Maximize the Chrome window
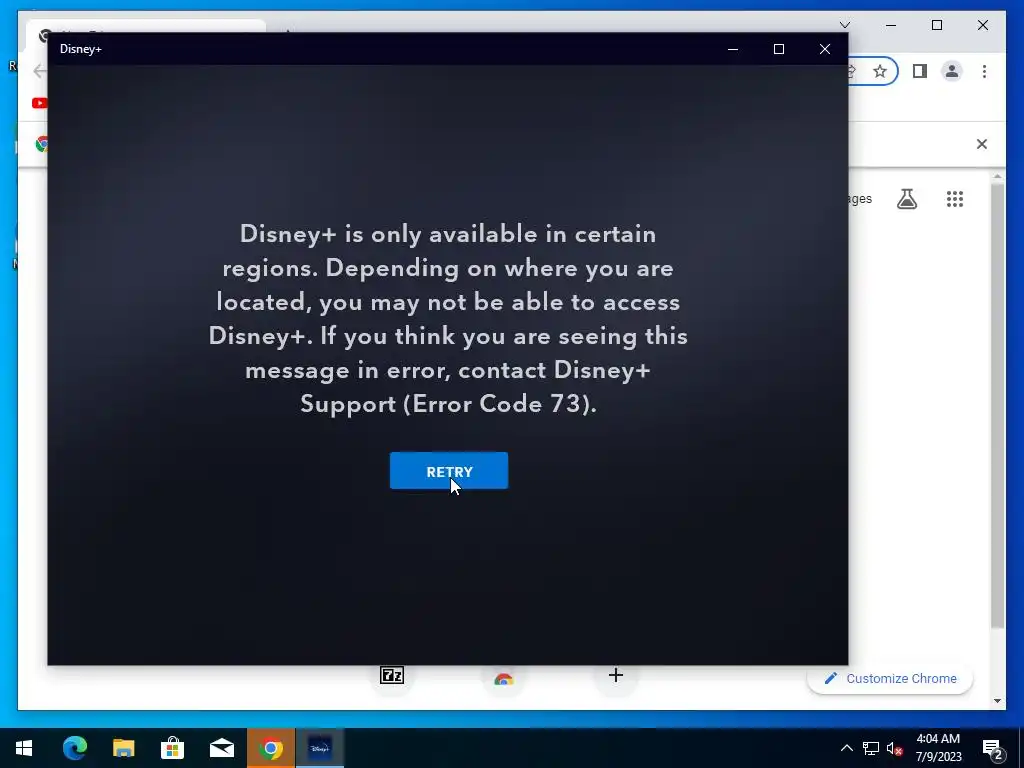 936,25
